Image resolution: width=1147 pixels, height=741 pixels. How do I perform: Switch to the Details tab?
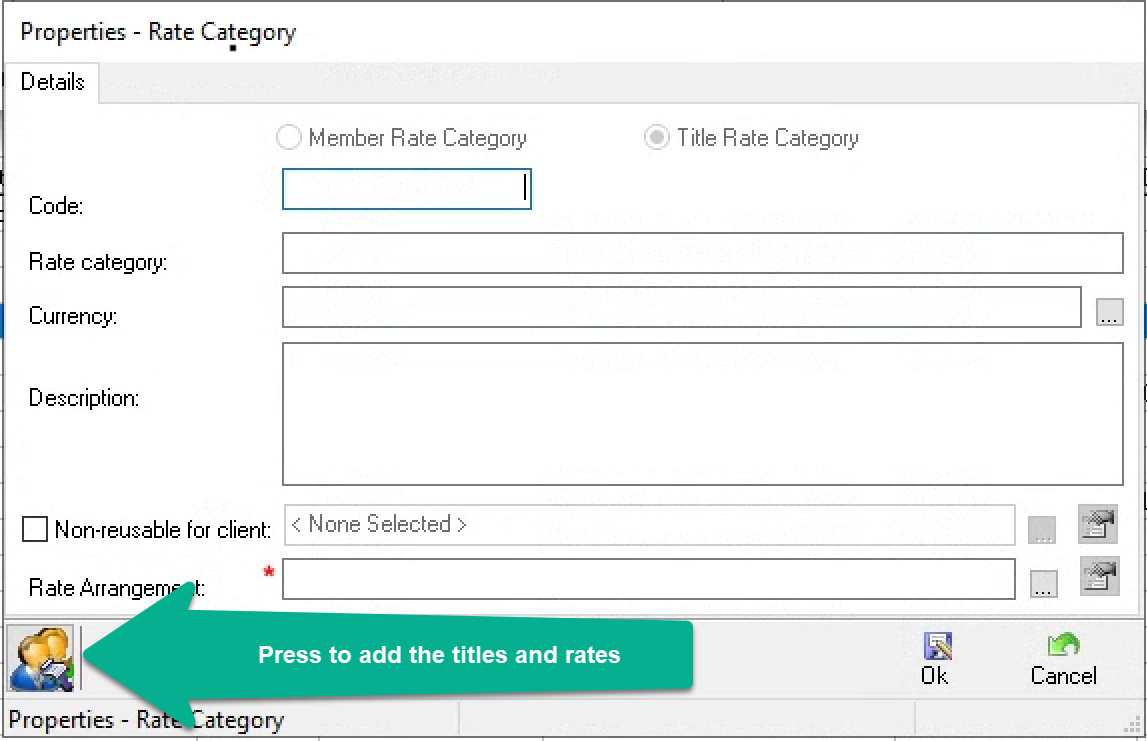point(52,82)
